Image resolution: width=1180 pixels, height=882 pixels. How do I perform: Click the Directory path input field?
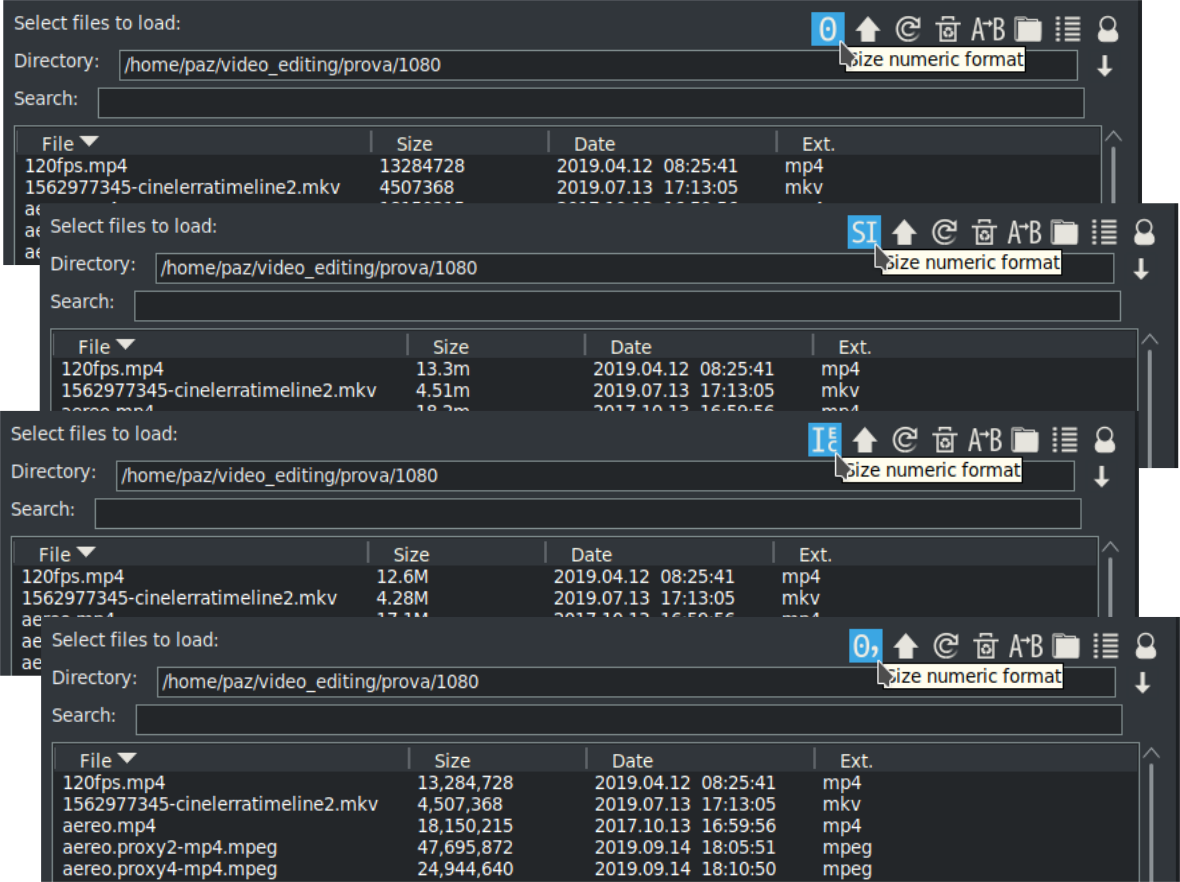pyautogui.click(x=400, y=684)
